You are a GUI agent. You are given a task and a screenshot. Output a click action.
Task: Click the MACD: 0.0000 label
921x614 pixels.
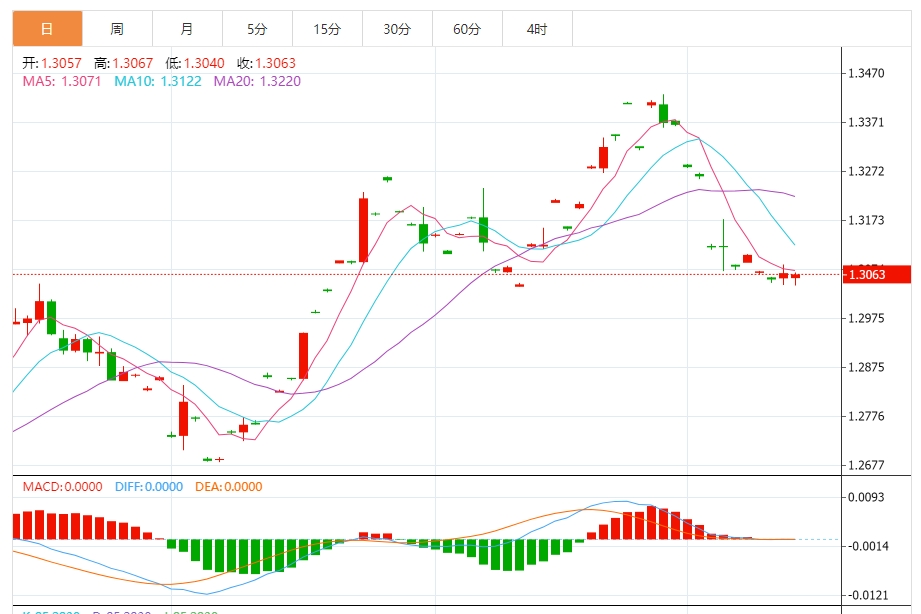pos(62,486)
